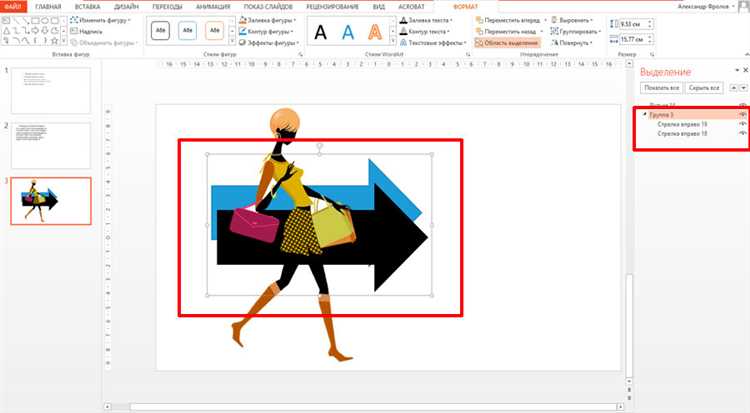Open the Переместить вперед dropdown arrow
This screenshot has width=750, height=413.
pyautogui.click(x=545, y=20)
